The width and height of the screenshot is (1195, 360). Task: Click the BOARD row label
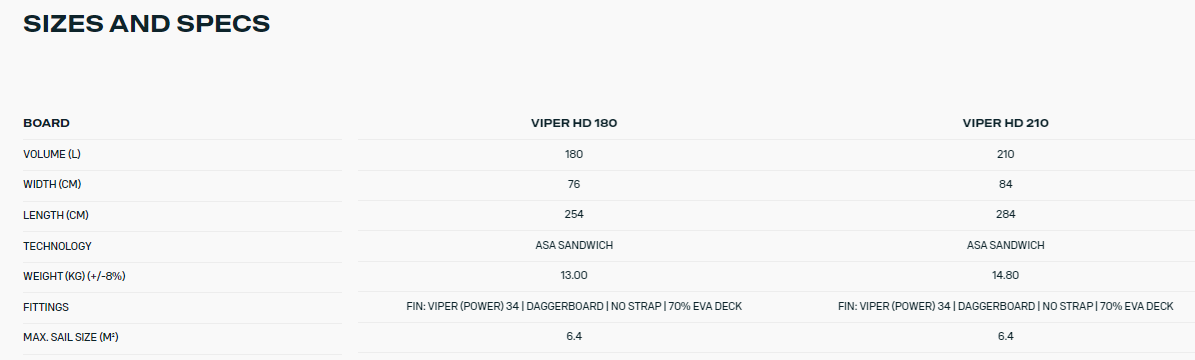tap(46, 123)
